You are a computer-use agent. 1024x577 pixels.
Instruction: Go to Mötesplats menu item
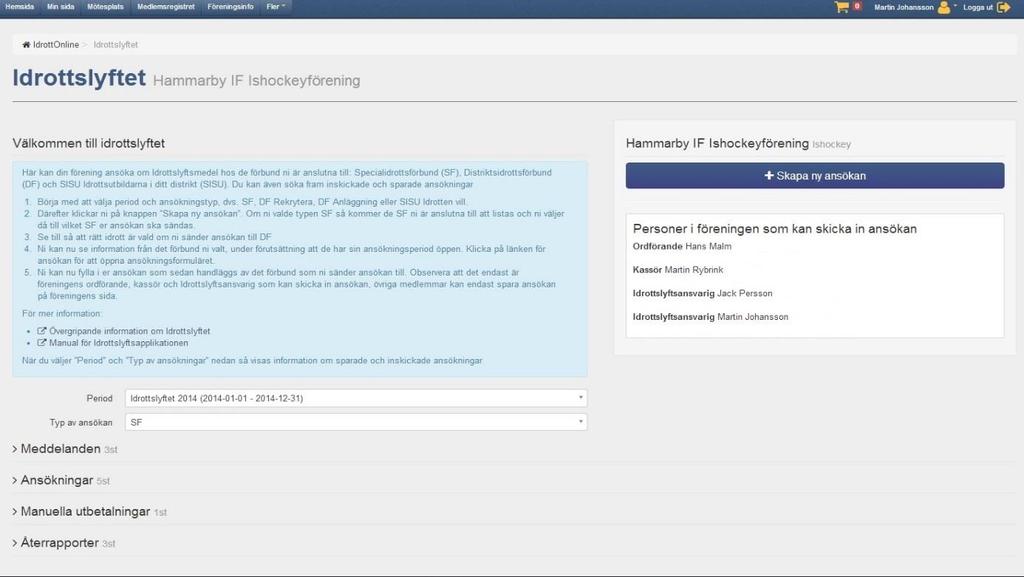coord(105,7)
